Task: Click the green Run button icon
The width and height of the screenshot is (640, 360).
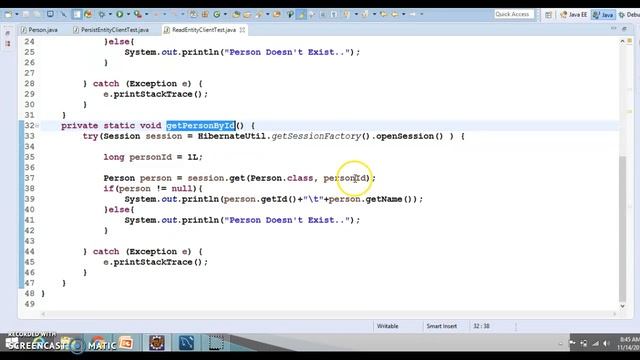Action: pyautogui.click(x=120, y=14)
